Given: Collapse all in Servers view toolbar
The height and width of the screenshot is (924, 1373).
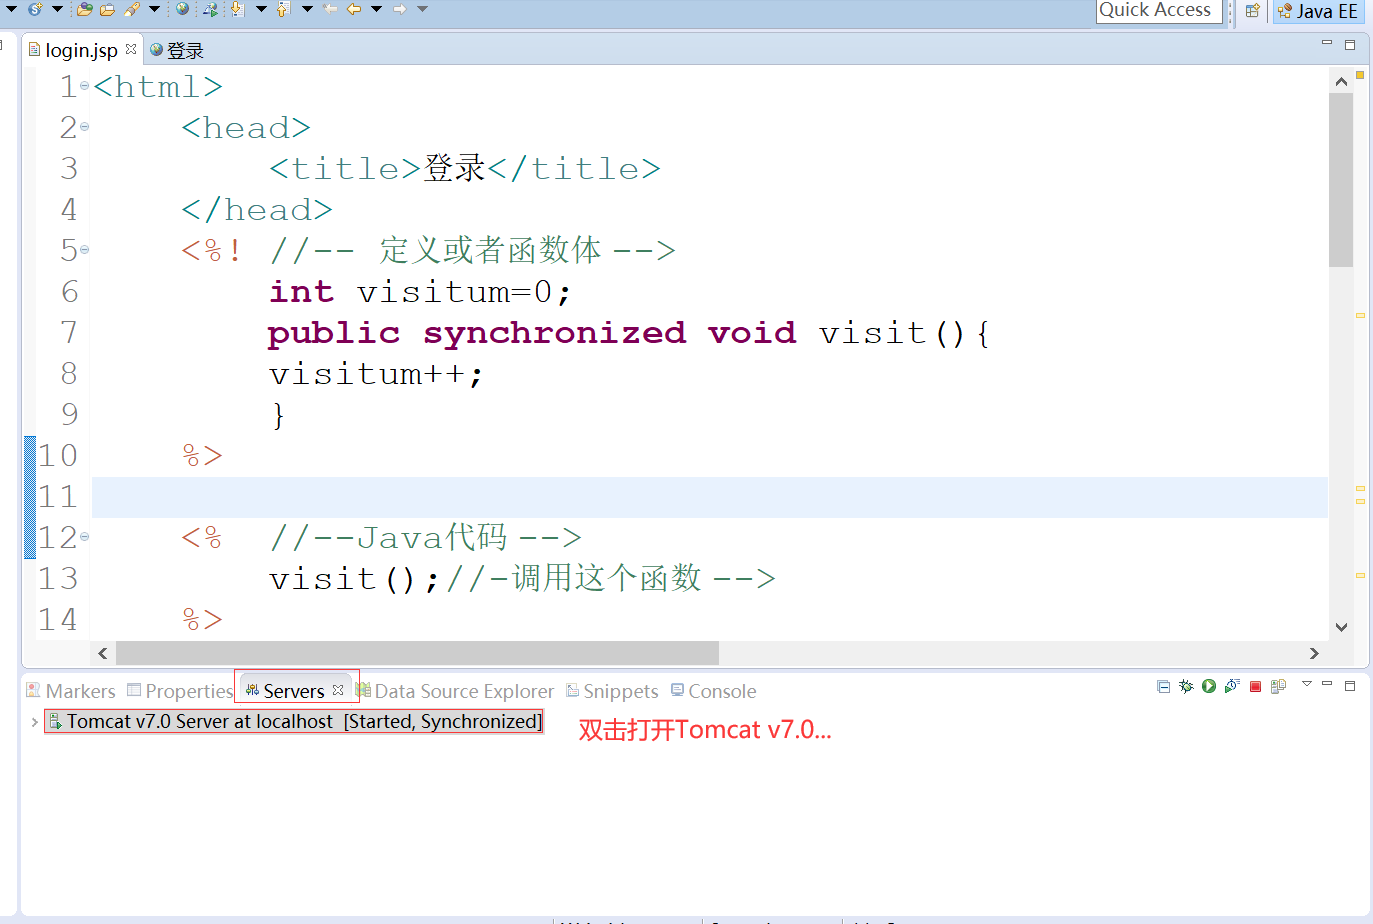Looking at the screenshot, I should pyautogui.click(x=1163, y=686).
